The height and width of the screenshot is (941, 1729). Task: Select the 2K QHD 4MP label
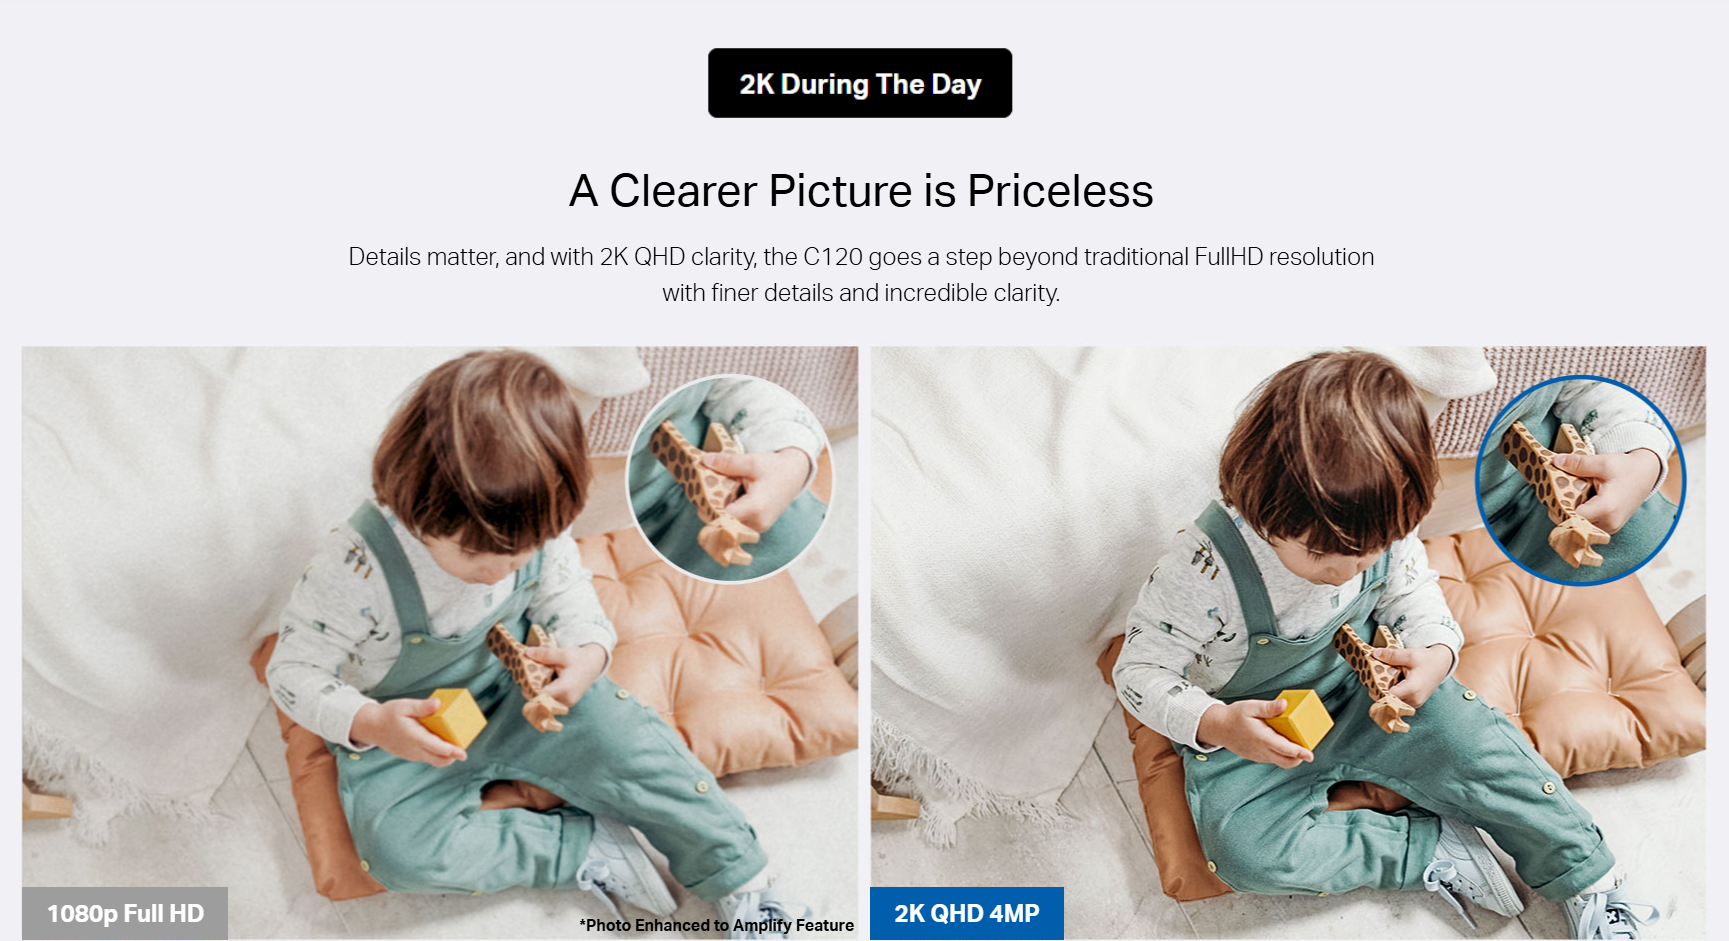tap(967, 913)
